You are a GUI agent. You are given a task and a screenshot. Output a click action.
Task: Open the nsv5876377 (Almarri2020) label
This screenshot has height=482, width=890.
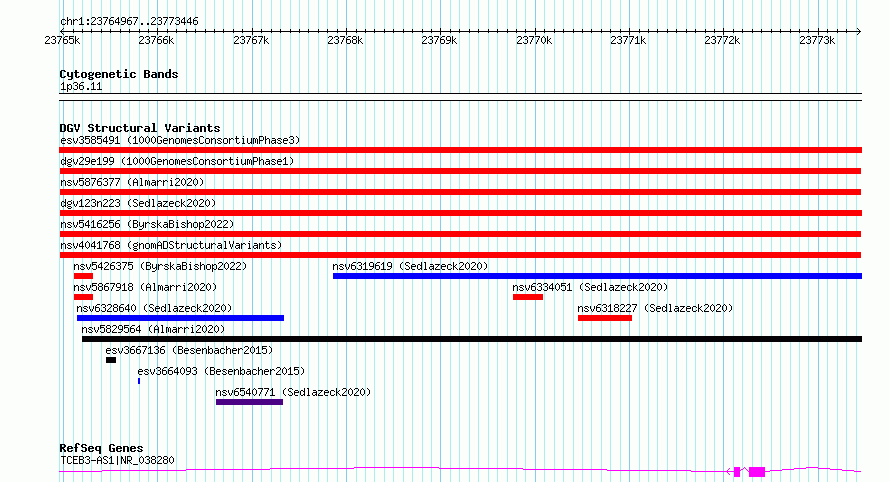(132, 182)
